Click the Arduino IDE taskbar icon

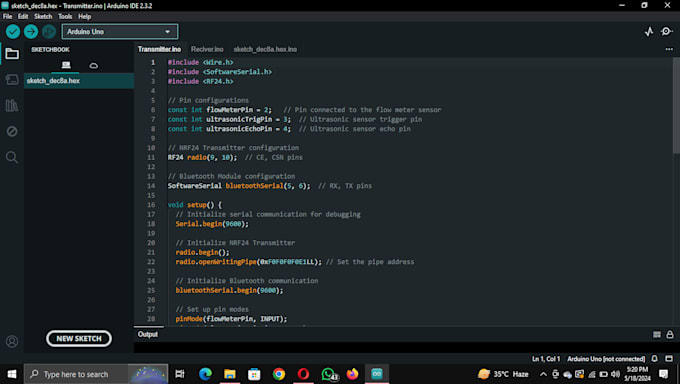pos(377,374)
